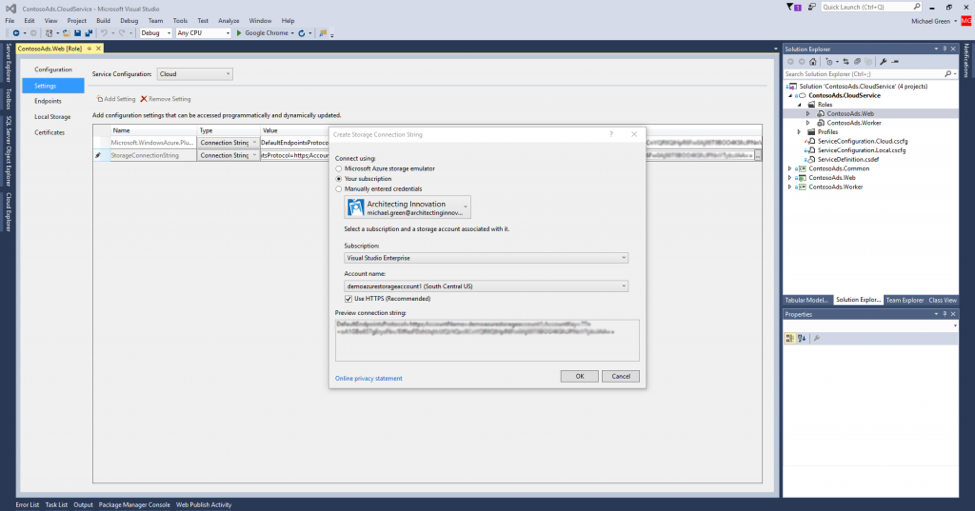
Task: Click the Navigate Backward toolbar icon
Action: (16, 33)
